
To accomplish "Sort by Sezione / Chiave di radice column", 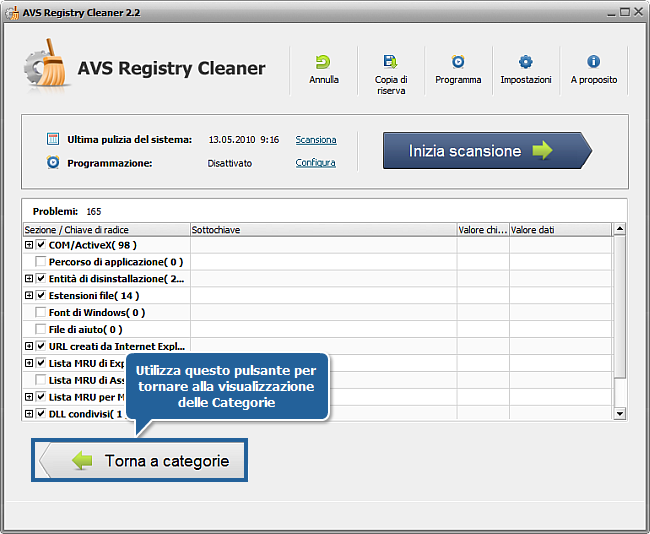I will tap(107, 230).
